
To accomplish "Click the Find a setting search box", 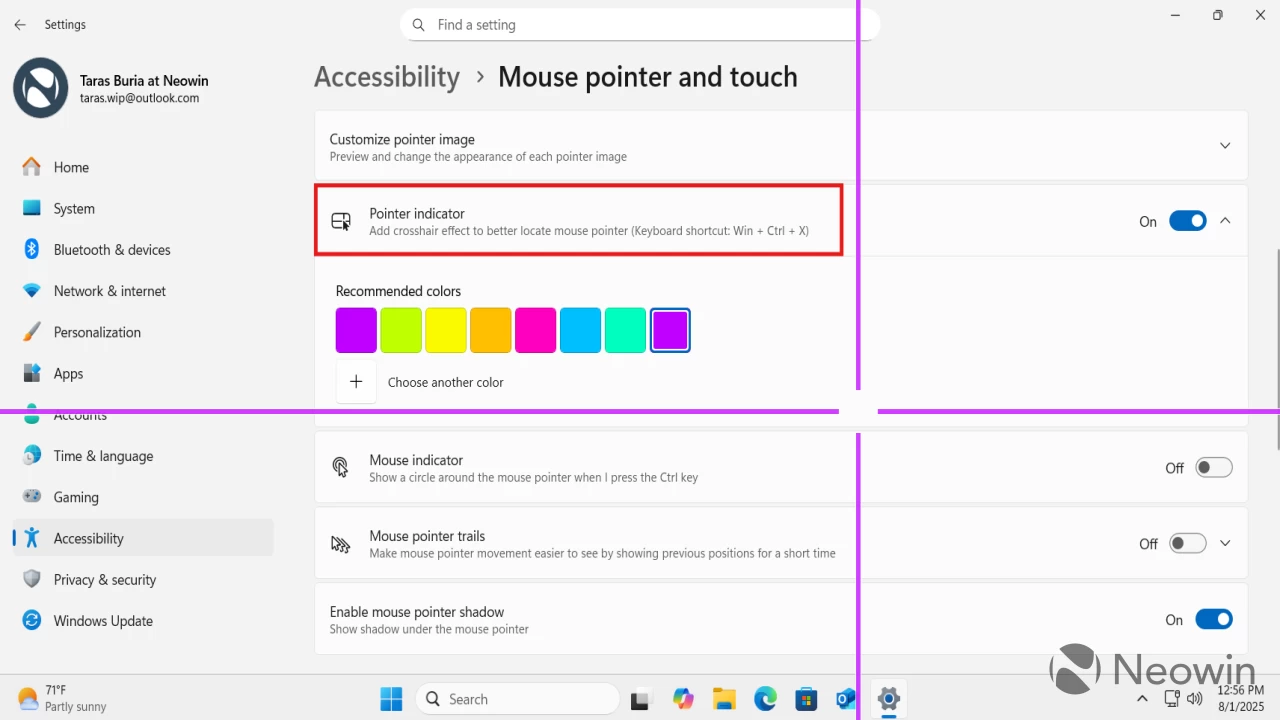I will pyautogui.click(x=640, y=25).
